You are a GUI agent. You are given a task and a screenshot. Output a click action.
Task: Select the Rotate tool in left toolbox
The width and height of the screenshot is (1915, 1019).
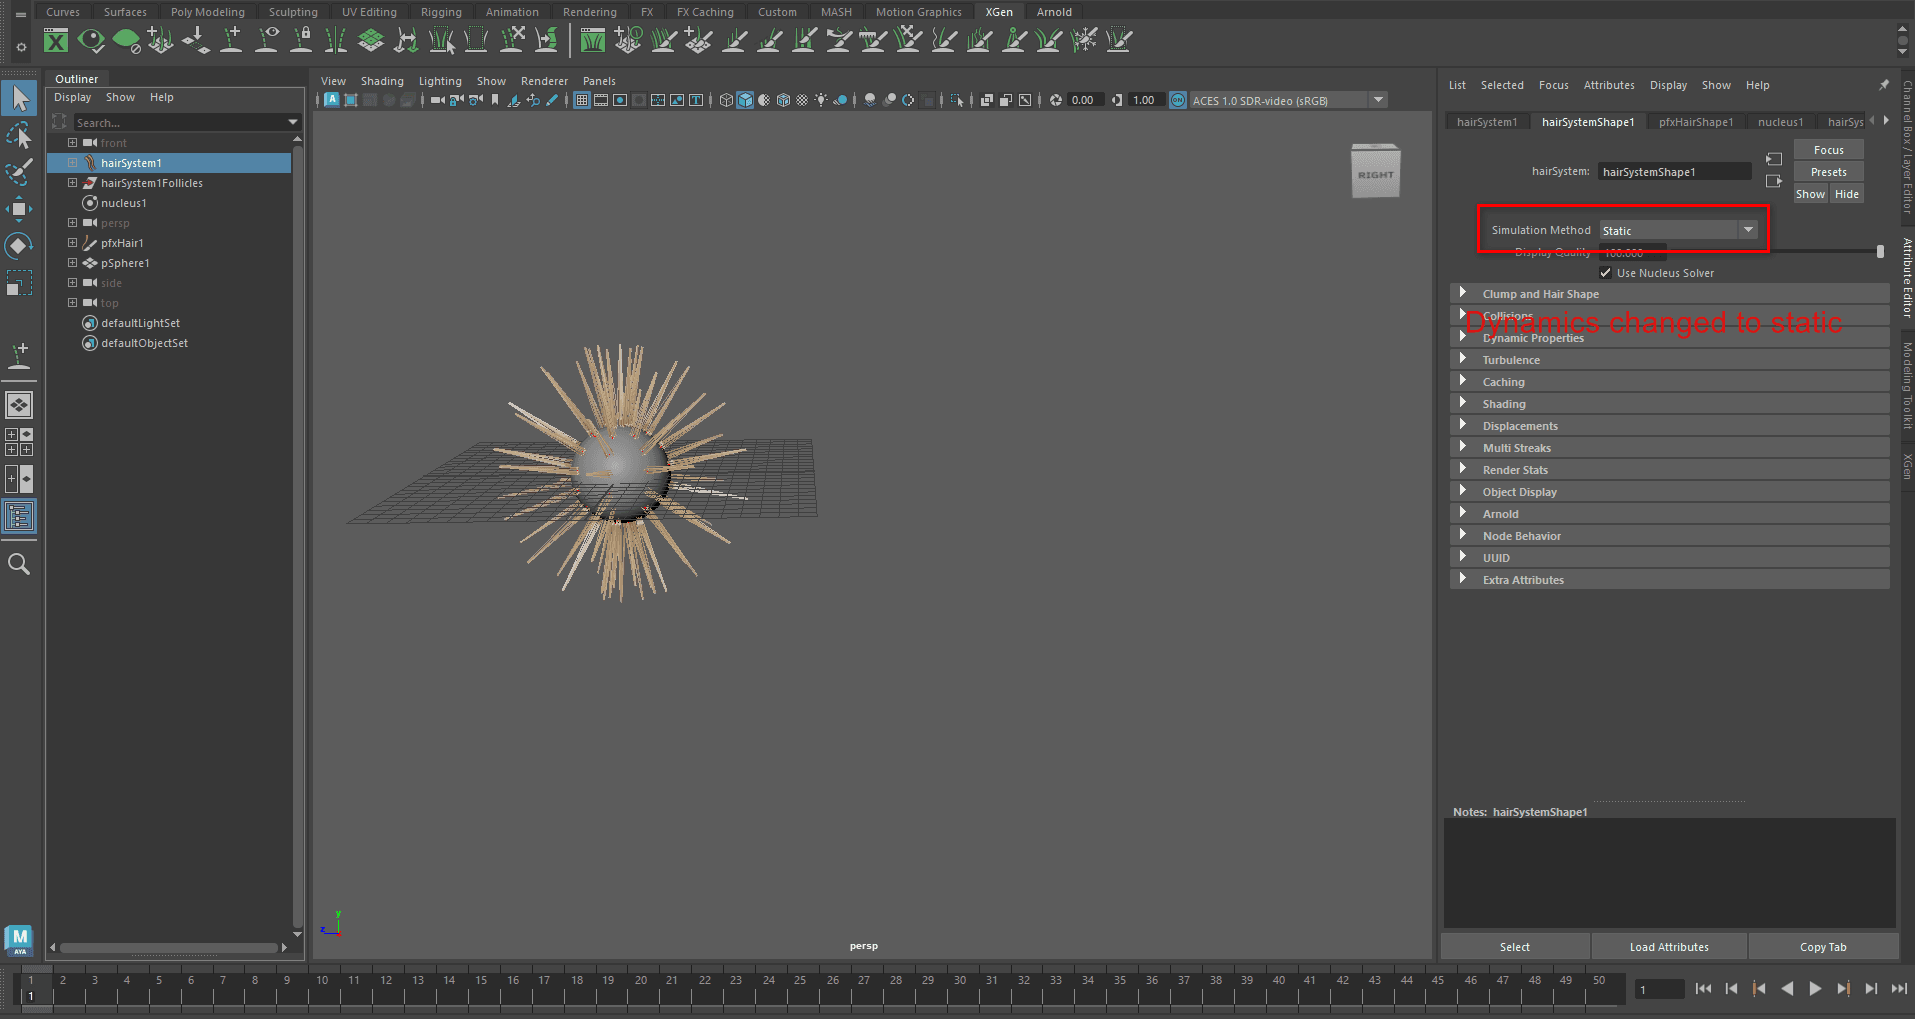point(19,246)
